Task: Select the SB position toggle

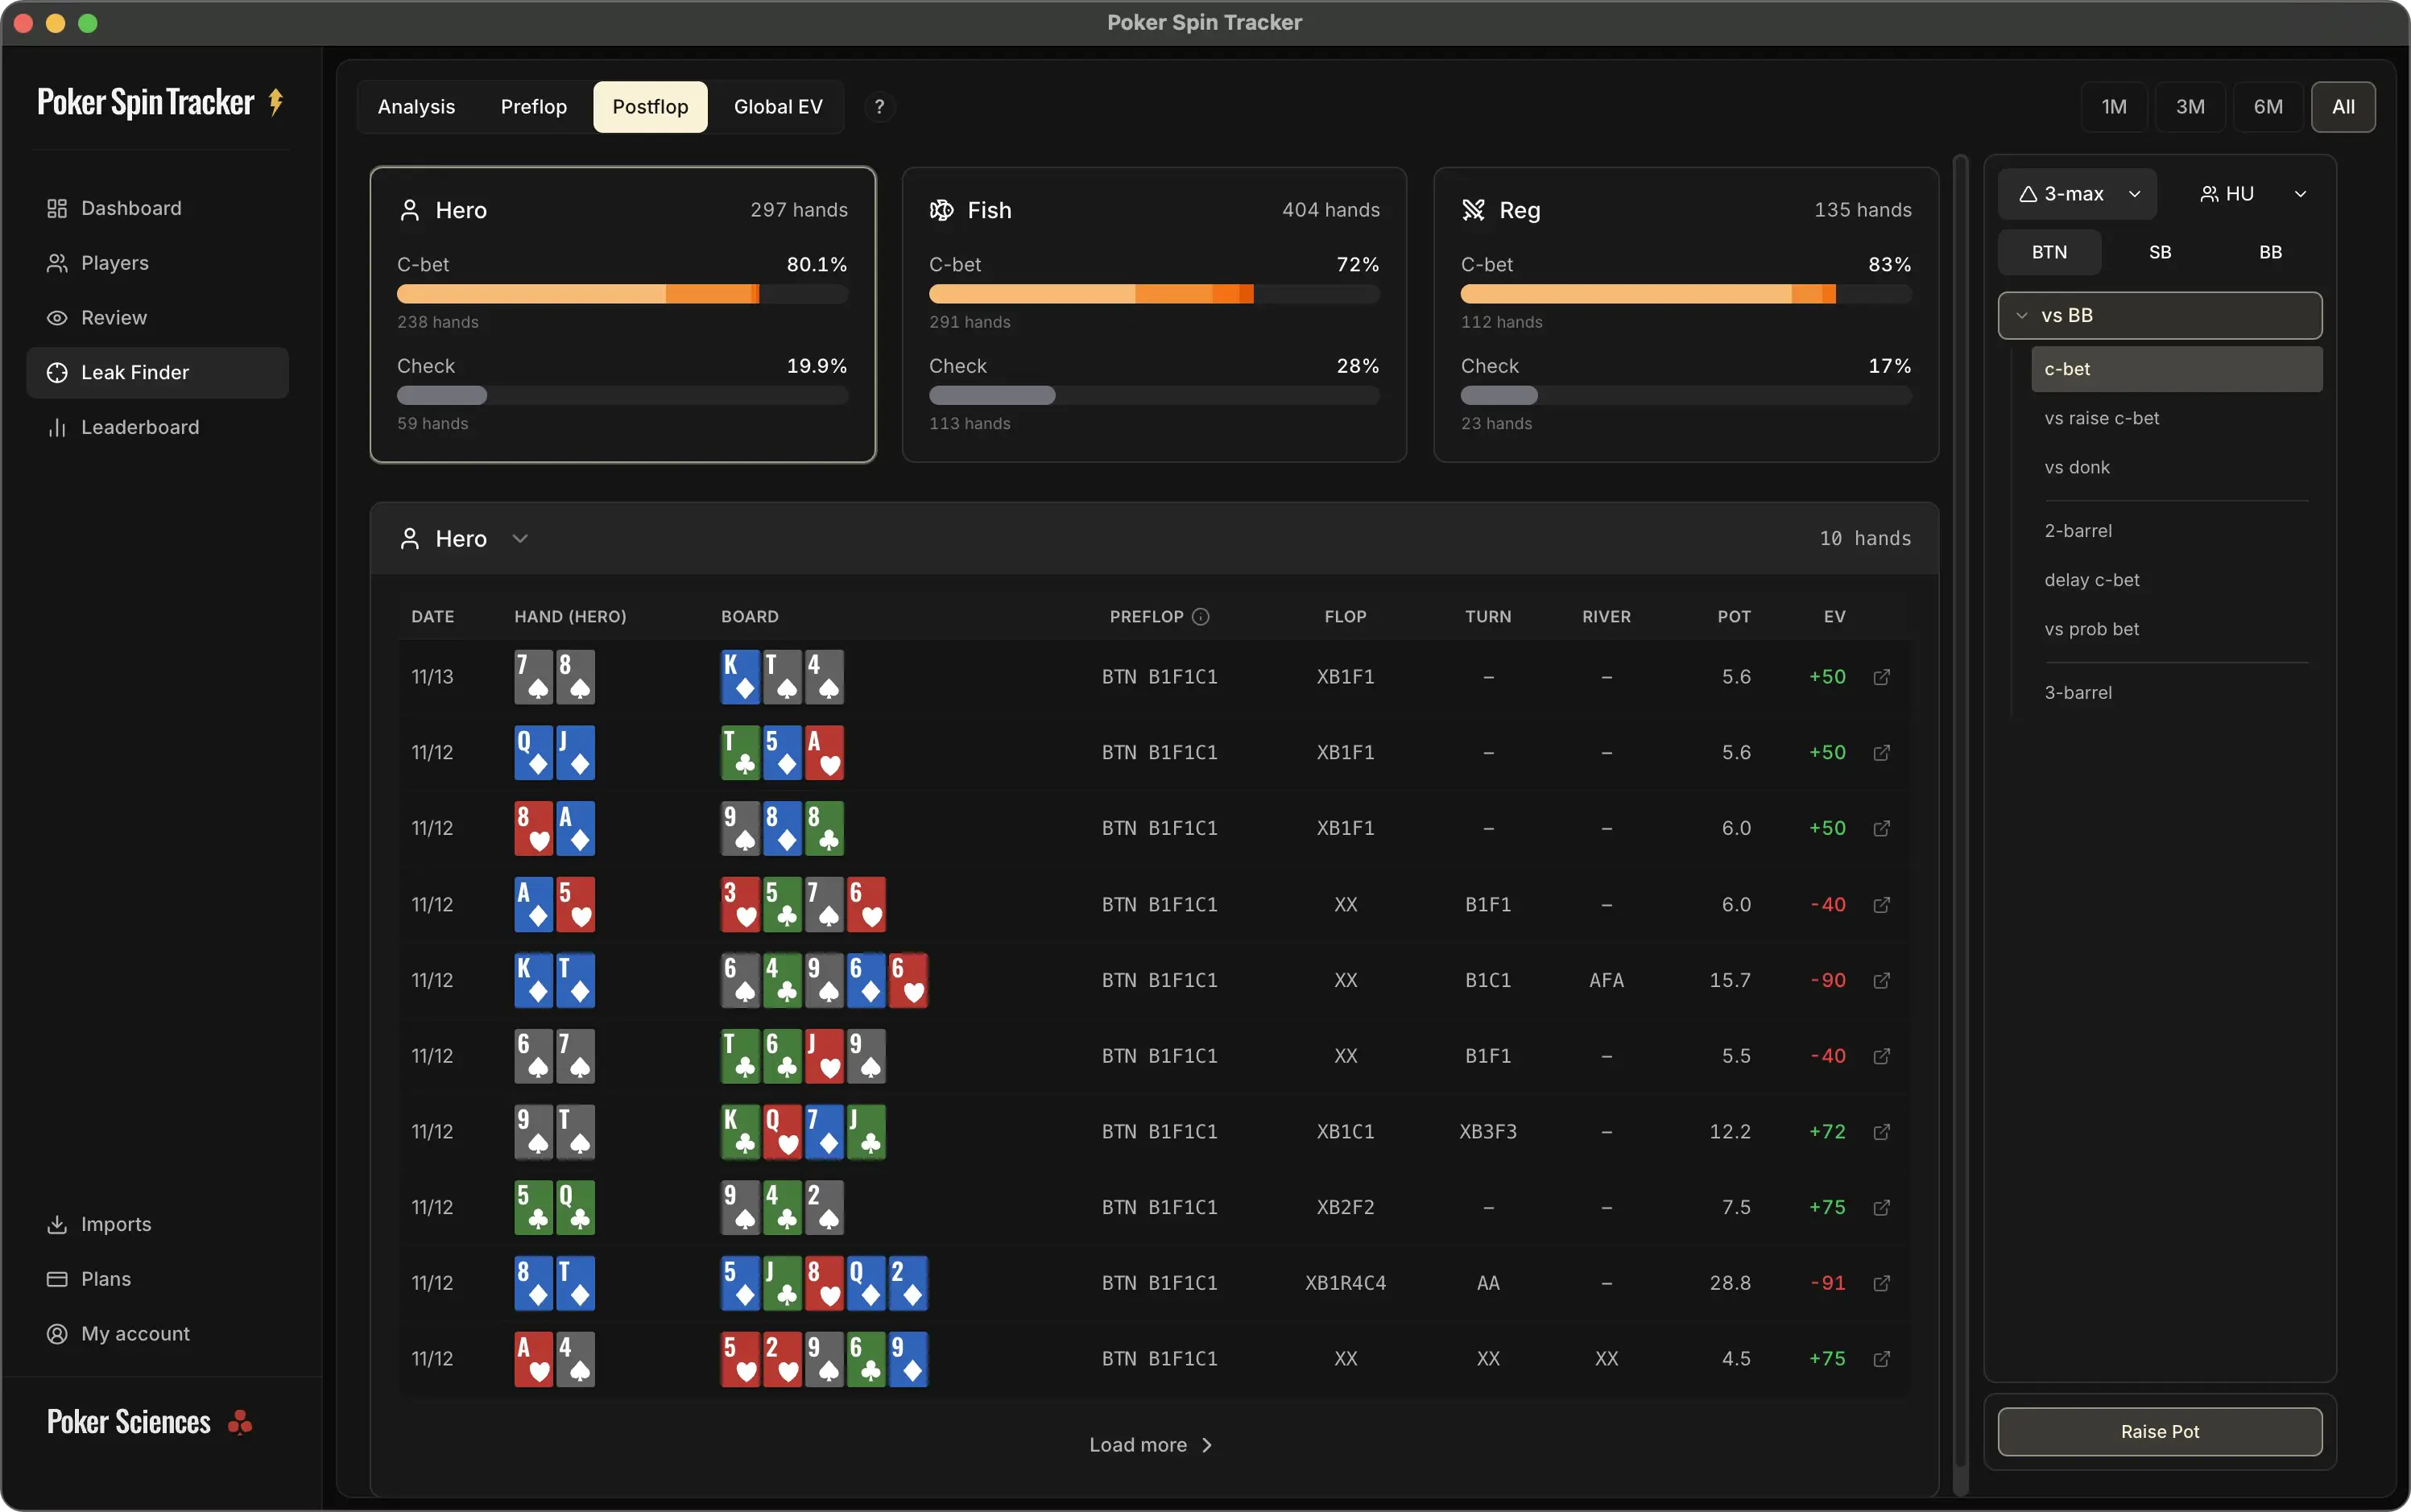Action: (2159, 252)
